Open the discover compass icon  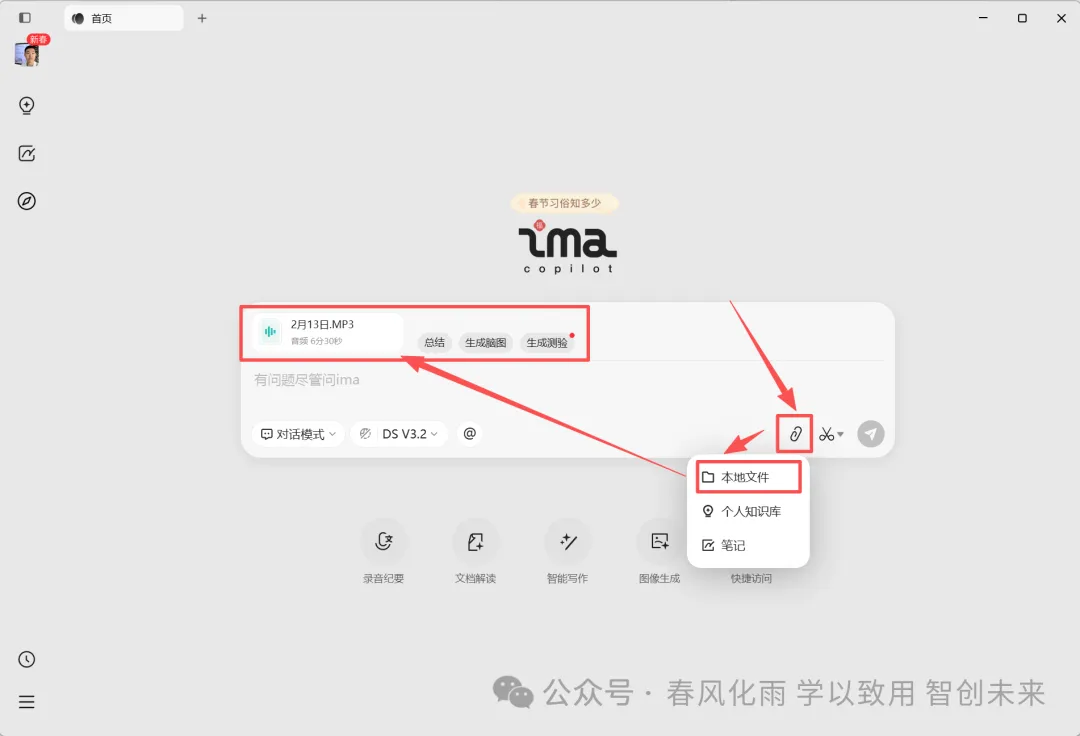[x=27, y=201]
